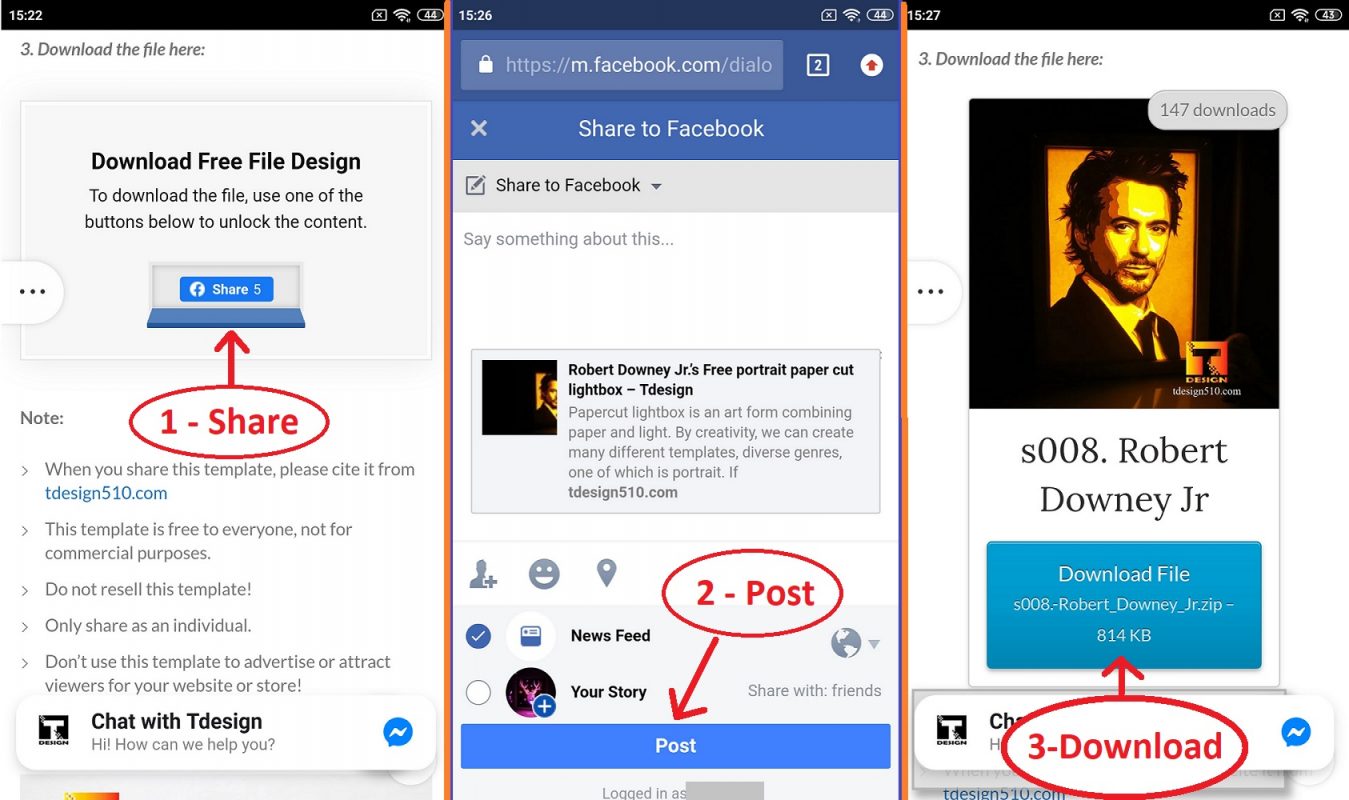
Task: Click Tdesign logo in left chat widget
Action: click(x=53, y=731)
